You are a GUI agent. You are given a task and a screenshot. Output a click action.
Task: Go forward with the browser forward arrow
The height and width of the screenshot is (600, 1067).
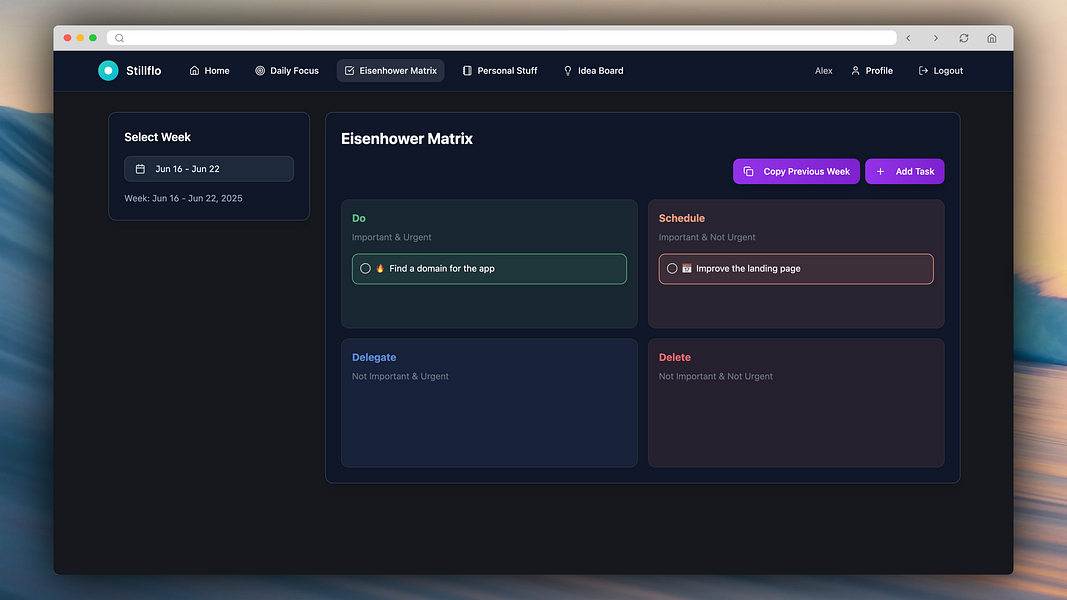coord(936,38)
